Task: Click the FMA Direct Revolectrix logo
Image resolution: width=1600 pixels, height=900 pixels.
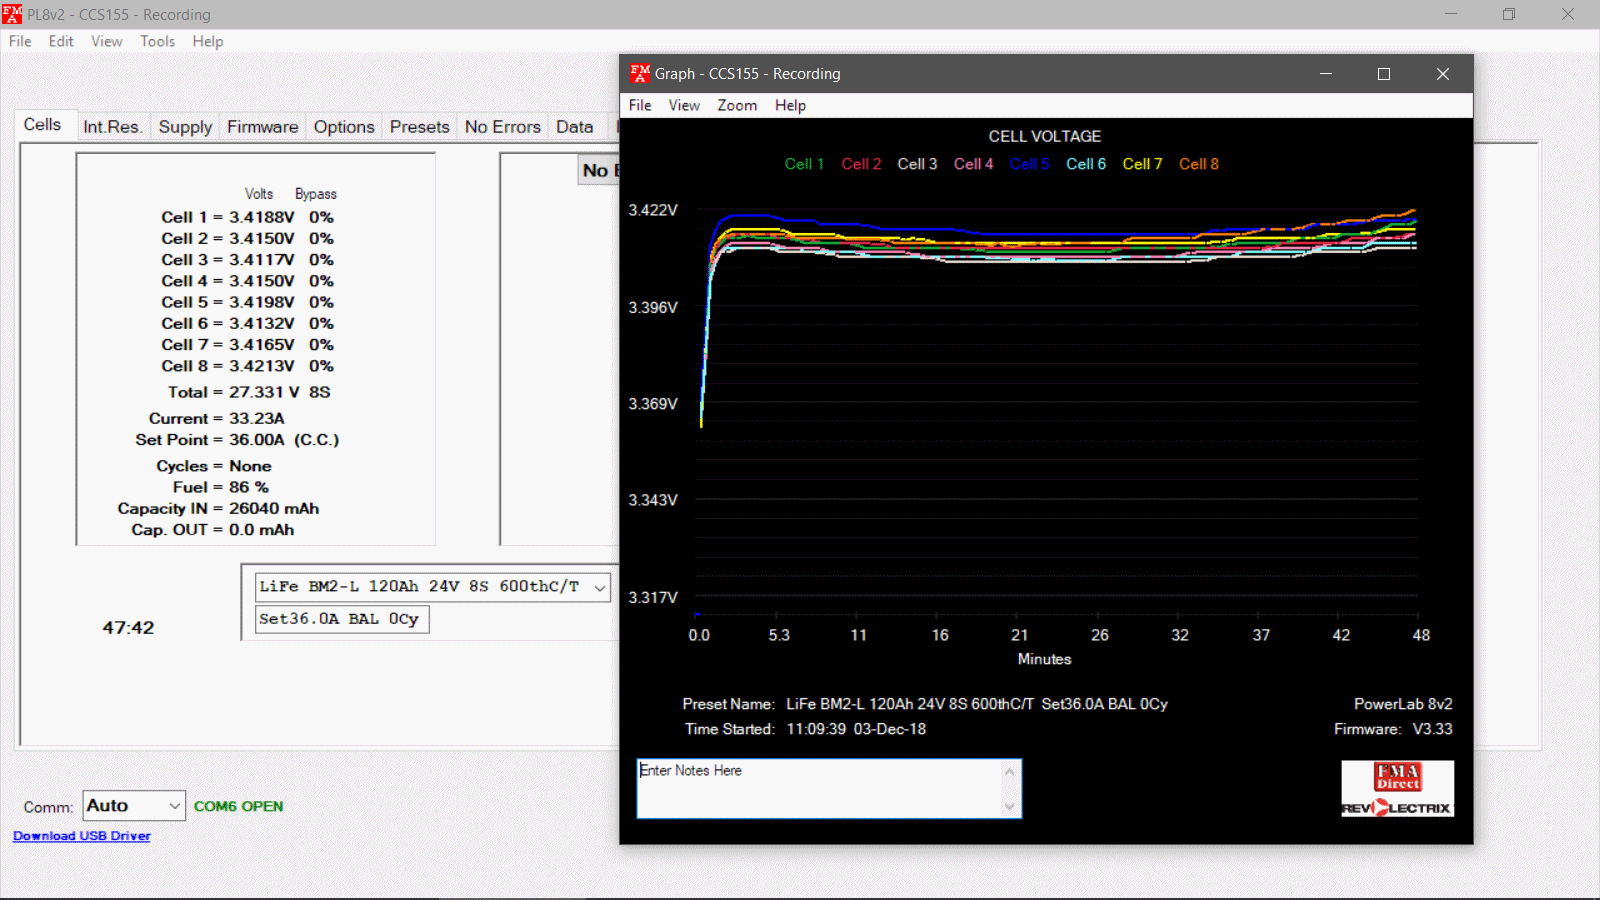Action: click(1397, 789)
